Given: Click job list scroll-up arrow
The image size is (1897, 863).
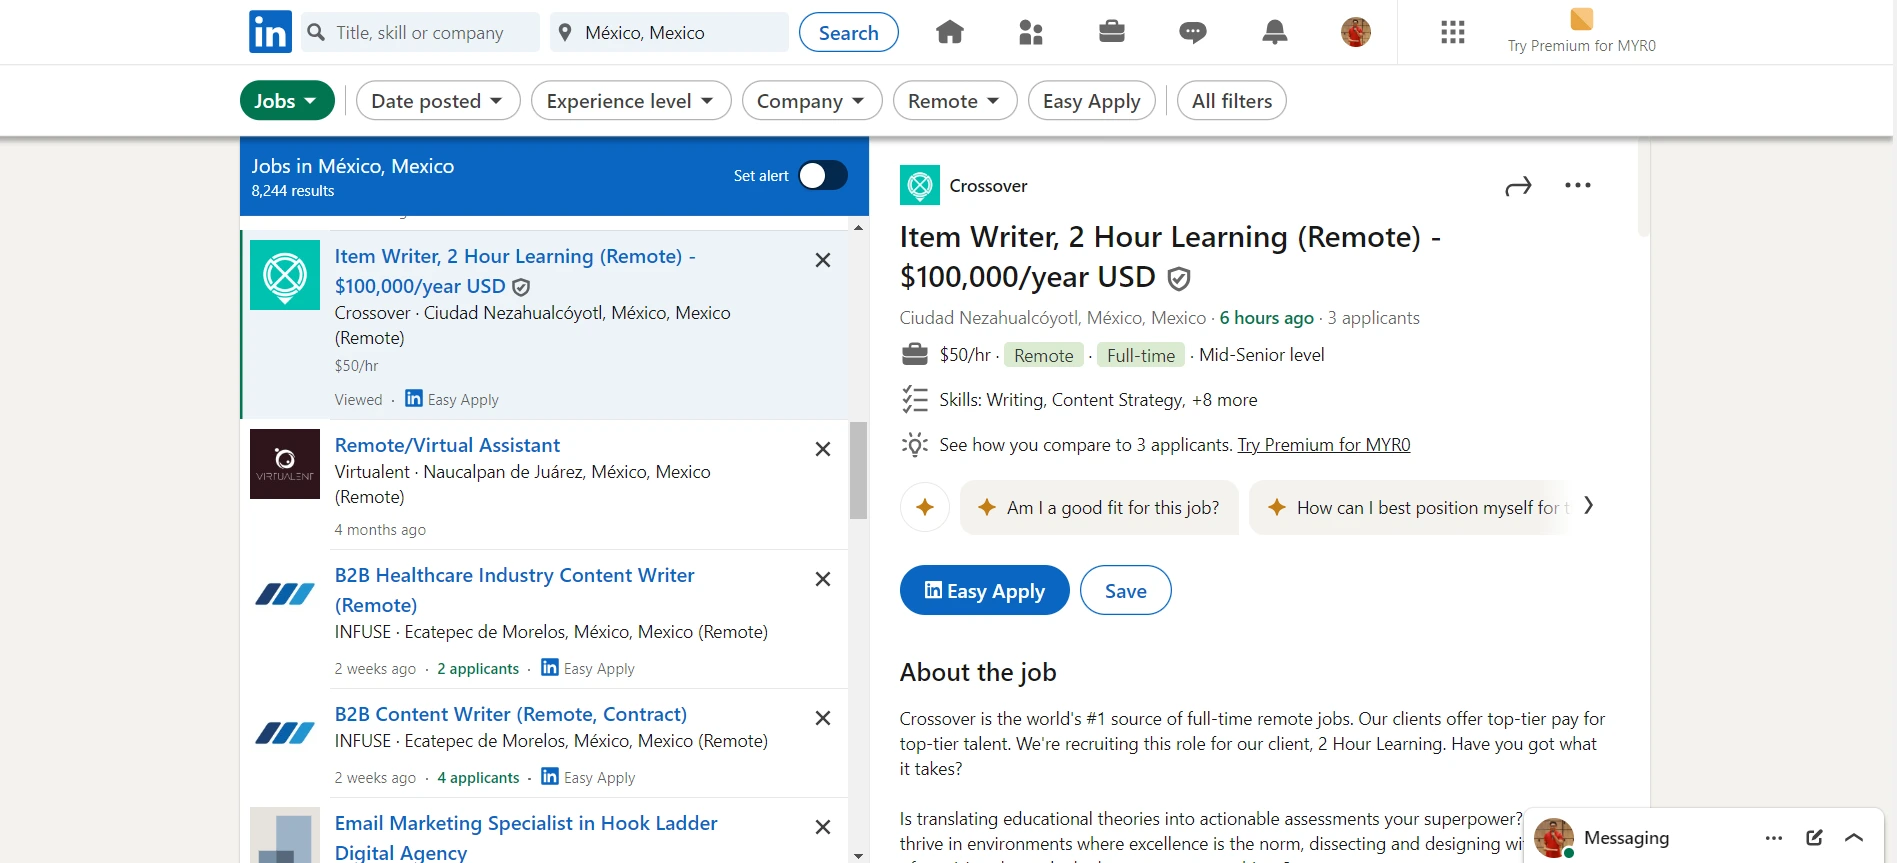Looking at the screenshot, I should [858, 227].
